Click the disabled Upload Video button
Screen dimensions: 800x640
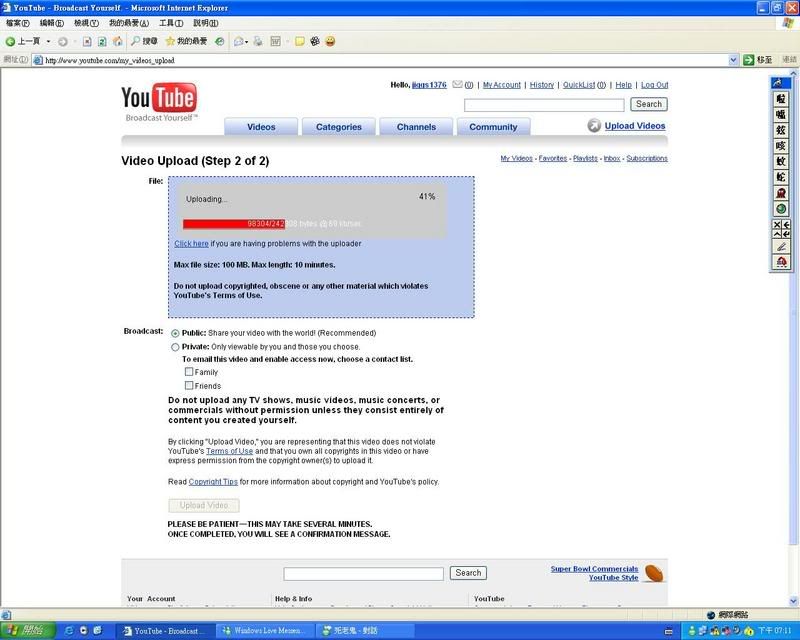204,505
